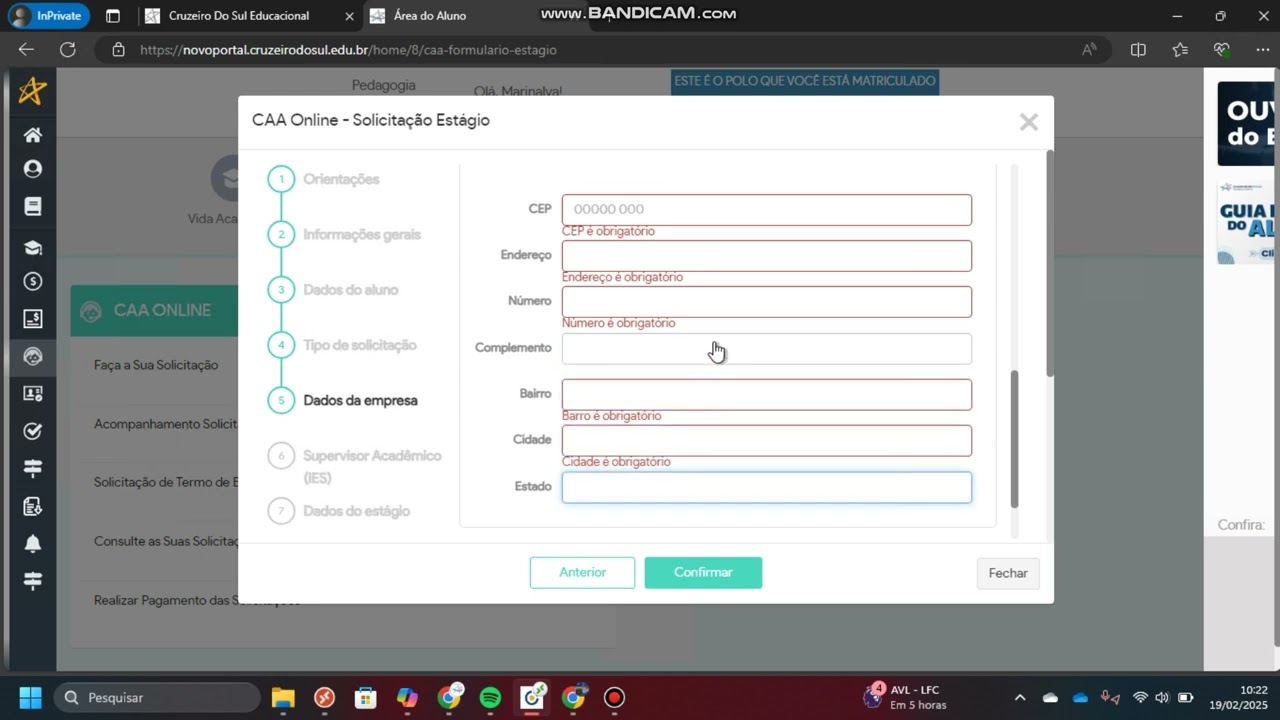Open the clock showing 10:22 19/02/2025
Viewport: 1280px width, 720px height.
pos(1238,697)
